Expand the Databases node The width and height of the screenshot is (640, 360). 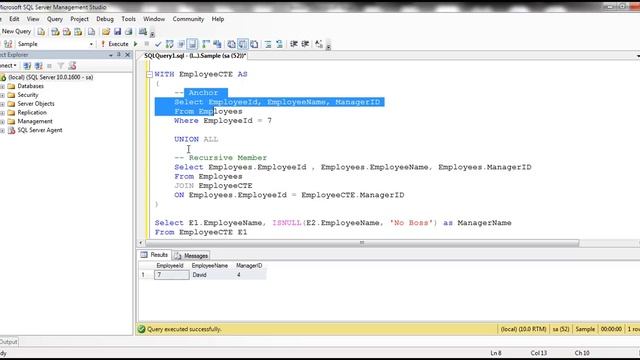(x=2, y=87)
